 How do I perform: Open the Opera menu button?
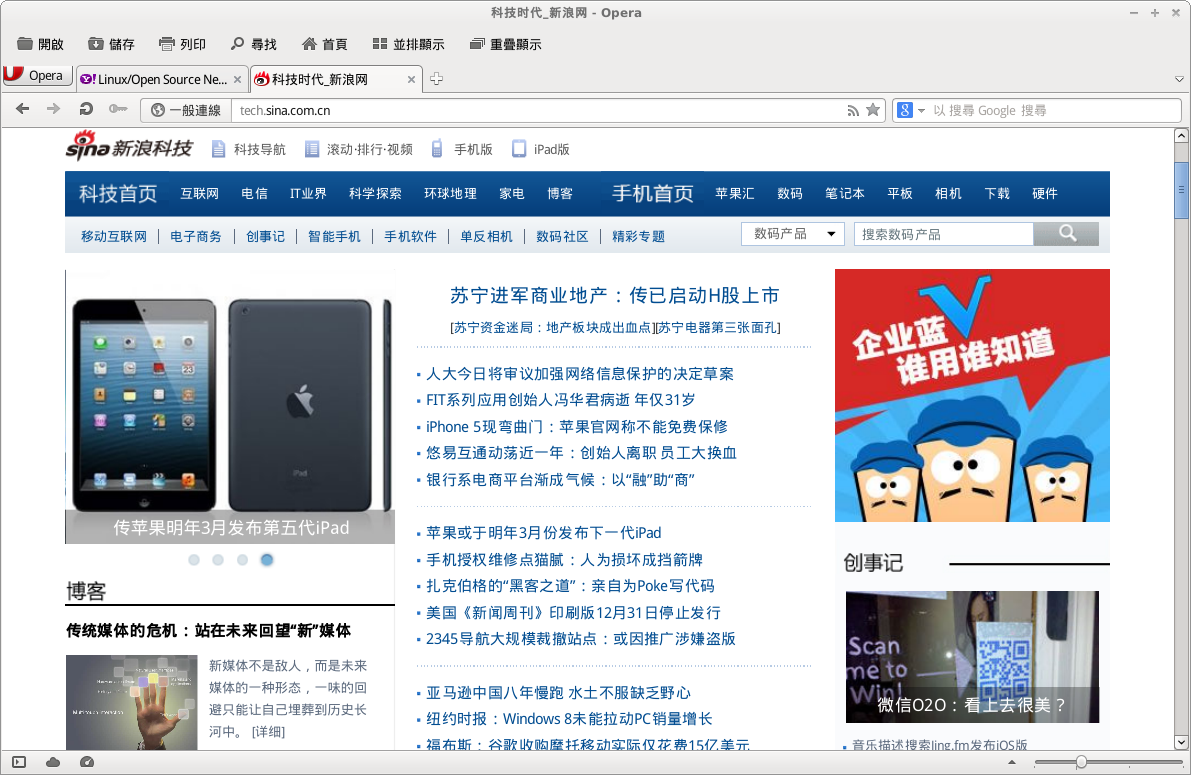coord(37,75)
